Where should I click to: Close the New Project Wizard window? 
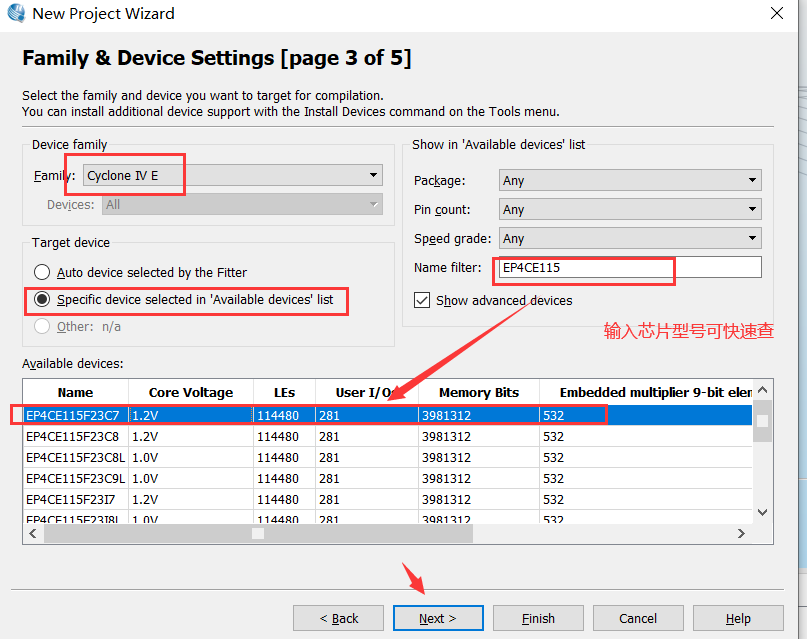point(777,13)
